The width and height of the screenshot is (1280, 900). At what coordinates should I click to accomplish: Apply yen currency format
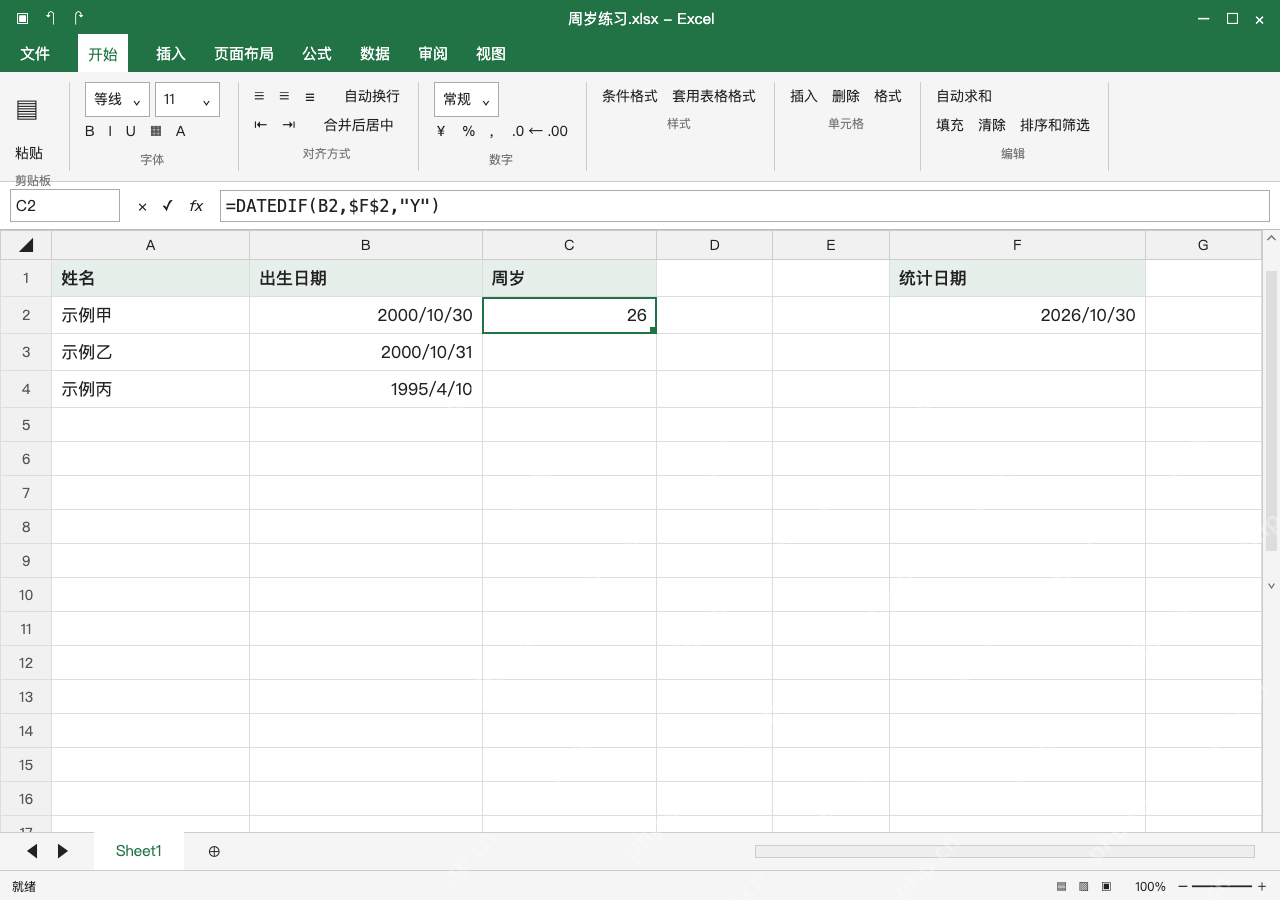(x=441, y=131)
